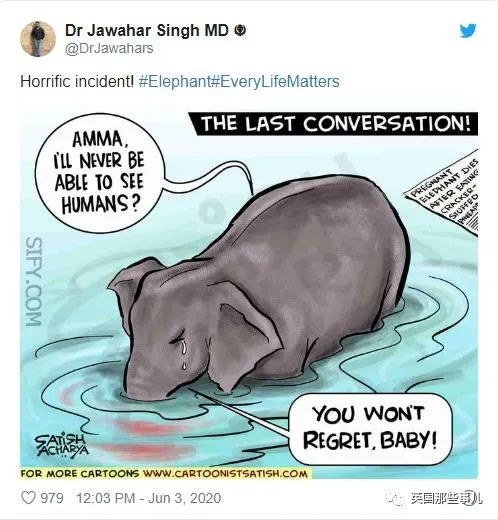Viewport: 498px width, 520px height.
Task: Click the Twitter bird logo
Action: 468,31
